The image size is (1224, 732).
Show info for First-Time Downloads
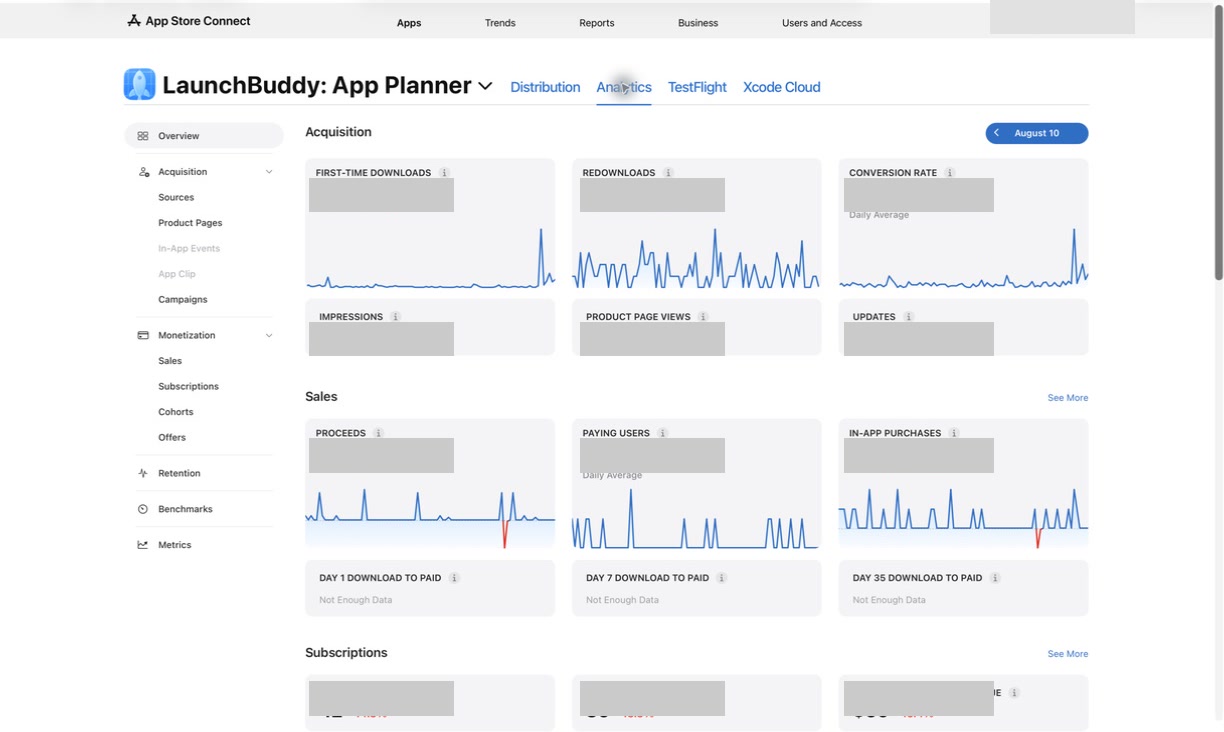coord(445,173)
